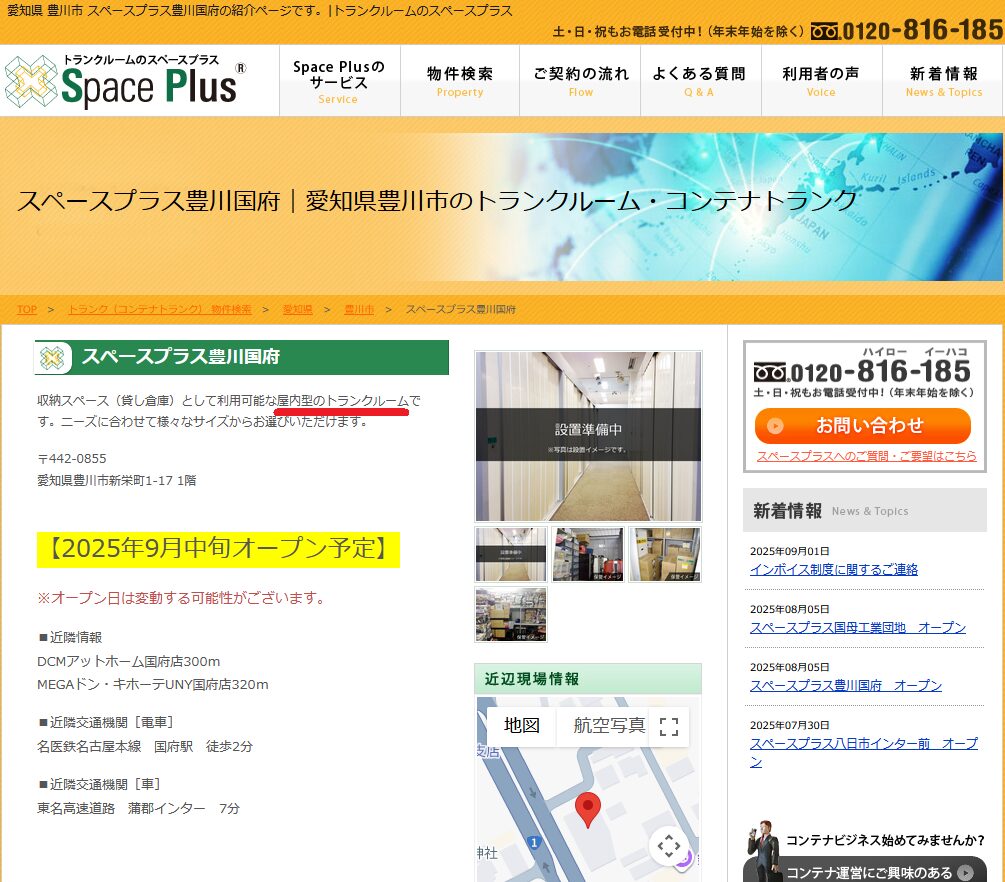Click 東名高速道路 蒲郡インター 7分 text
The width and height of the screenshot is (1005, 882).
click(x=138, y=808)
